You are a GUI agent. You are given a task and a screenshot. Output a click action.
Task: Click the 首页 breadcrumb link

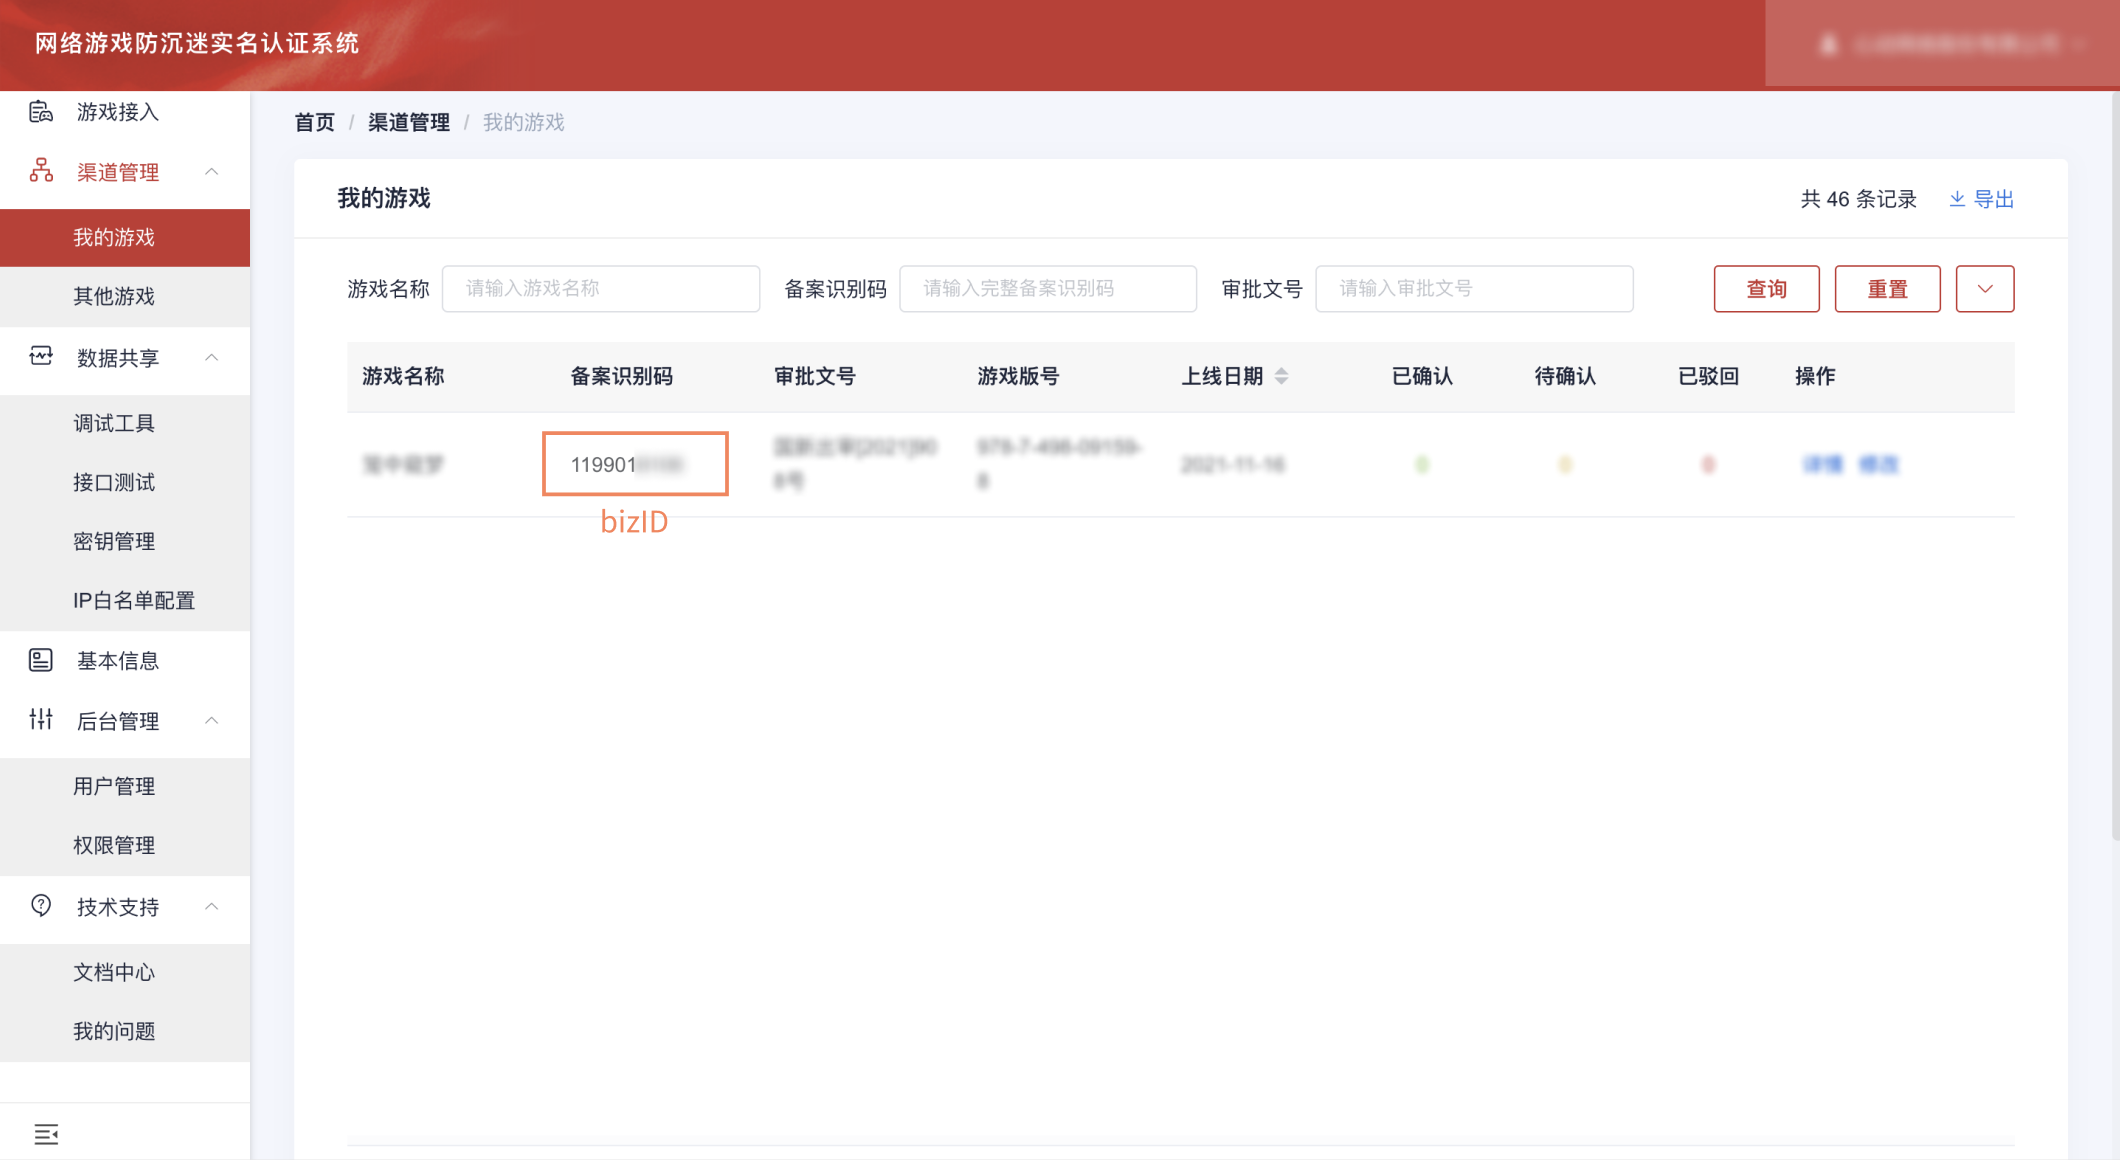(314, 122)
